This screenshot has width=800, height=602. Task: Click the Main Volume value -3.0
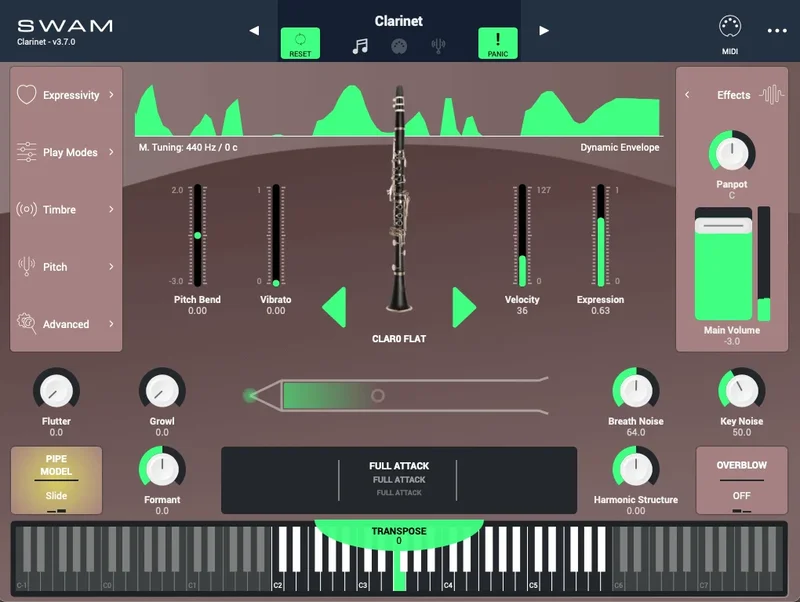click(732, 341)
